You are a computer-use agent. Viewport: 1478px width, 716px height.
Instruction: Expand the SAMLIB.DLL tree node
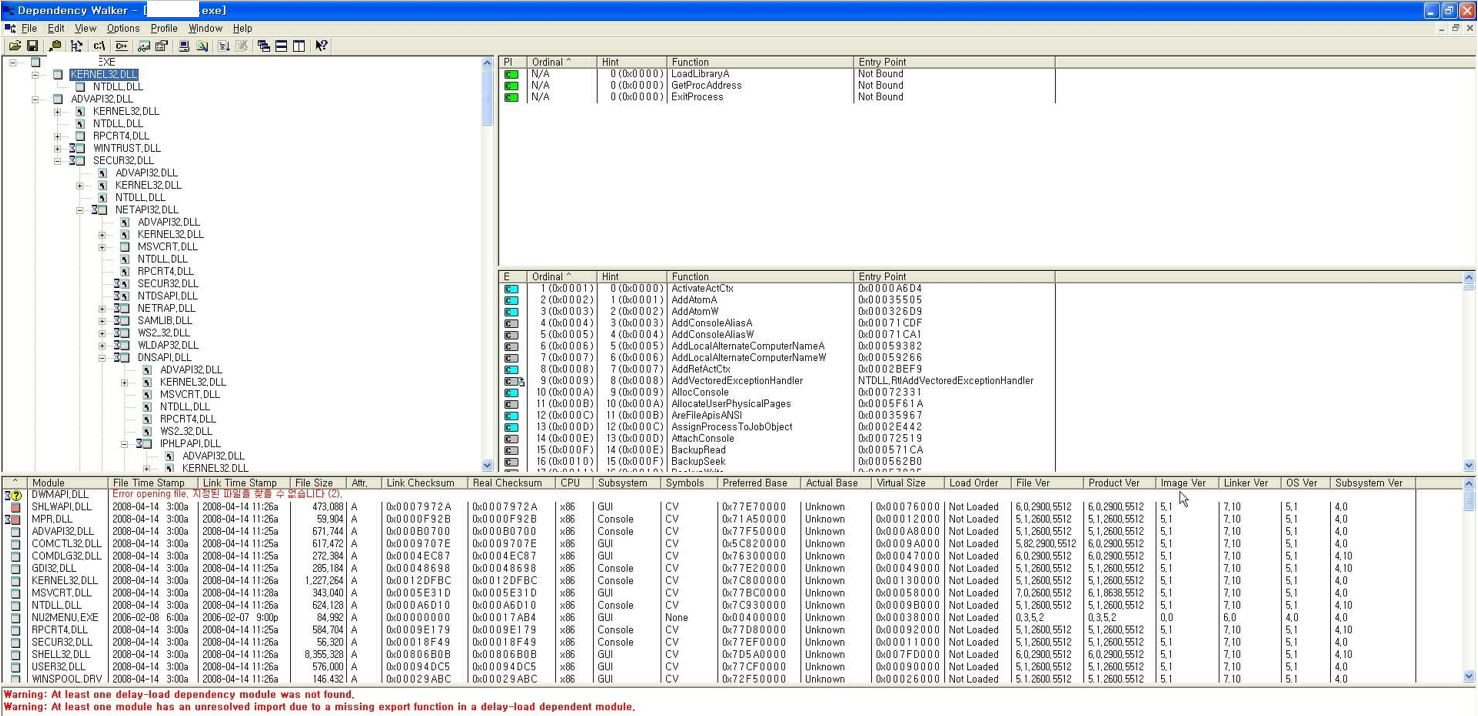(x=102, y=321)
